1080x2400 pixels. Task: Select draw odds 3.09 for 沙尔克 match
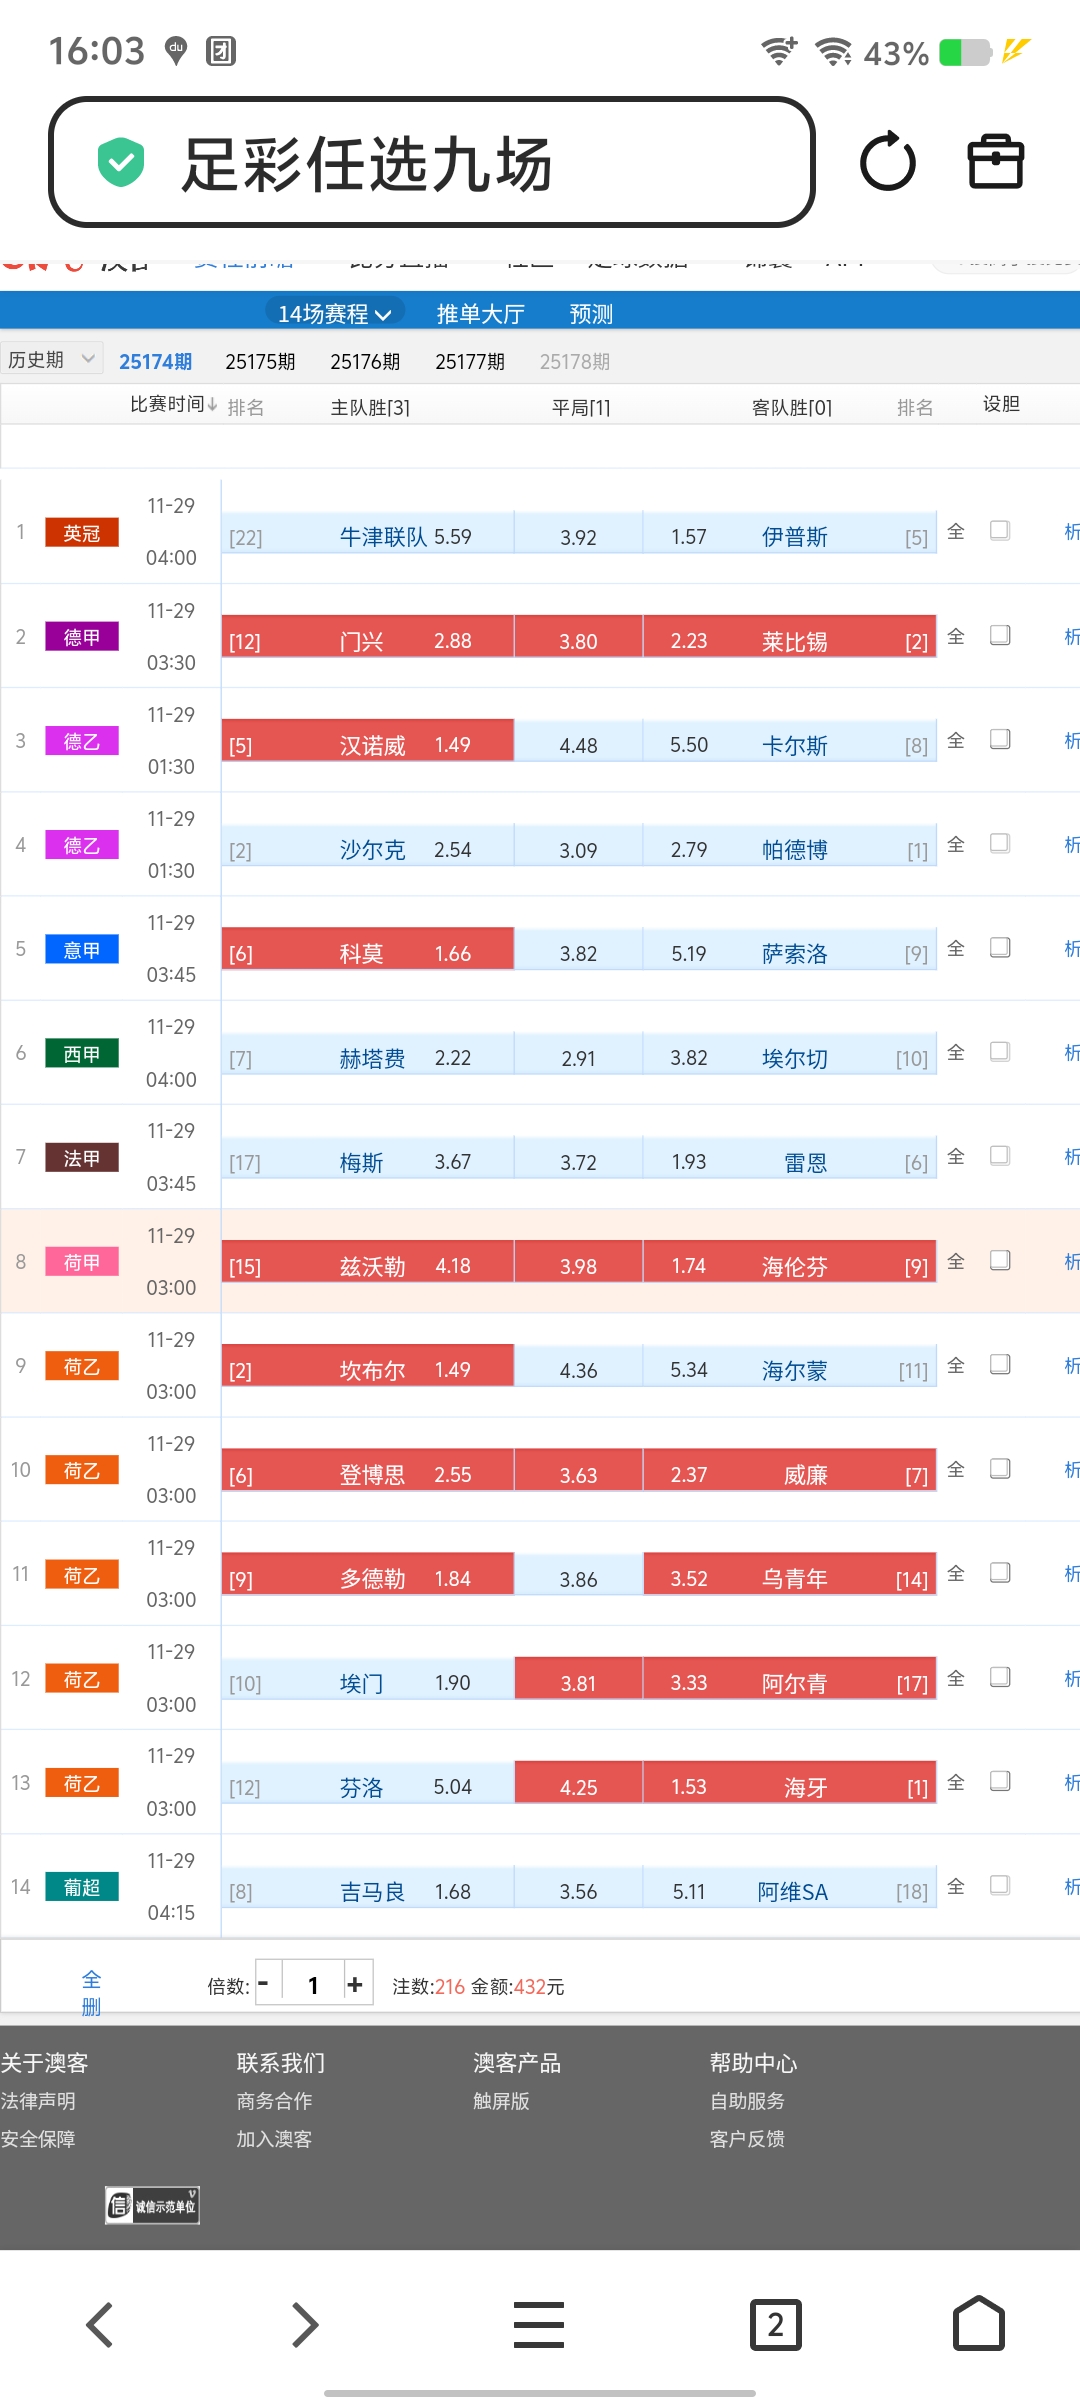click(x=578, y=850)
